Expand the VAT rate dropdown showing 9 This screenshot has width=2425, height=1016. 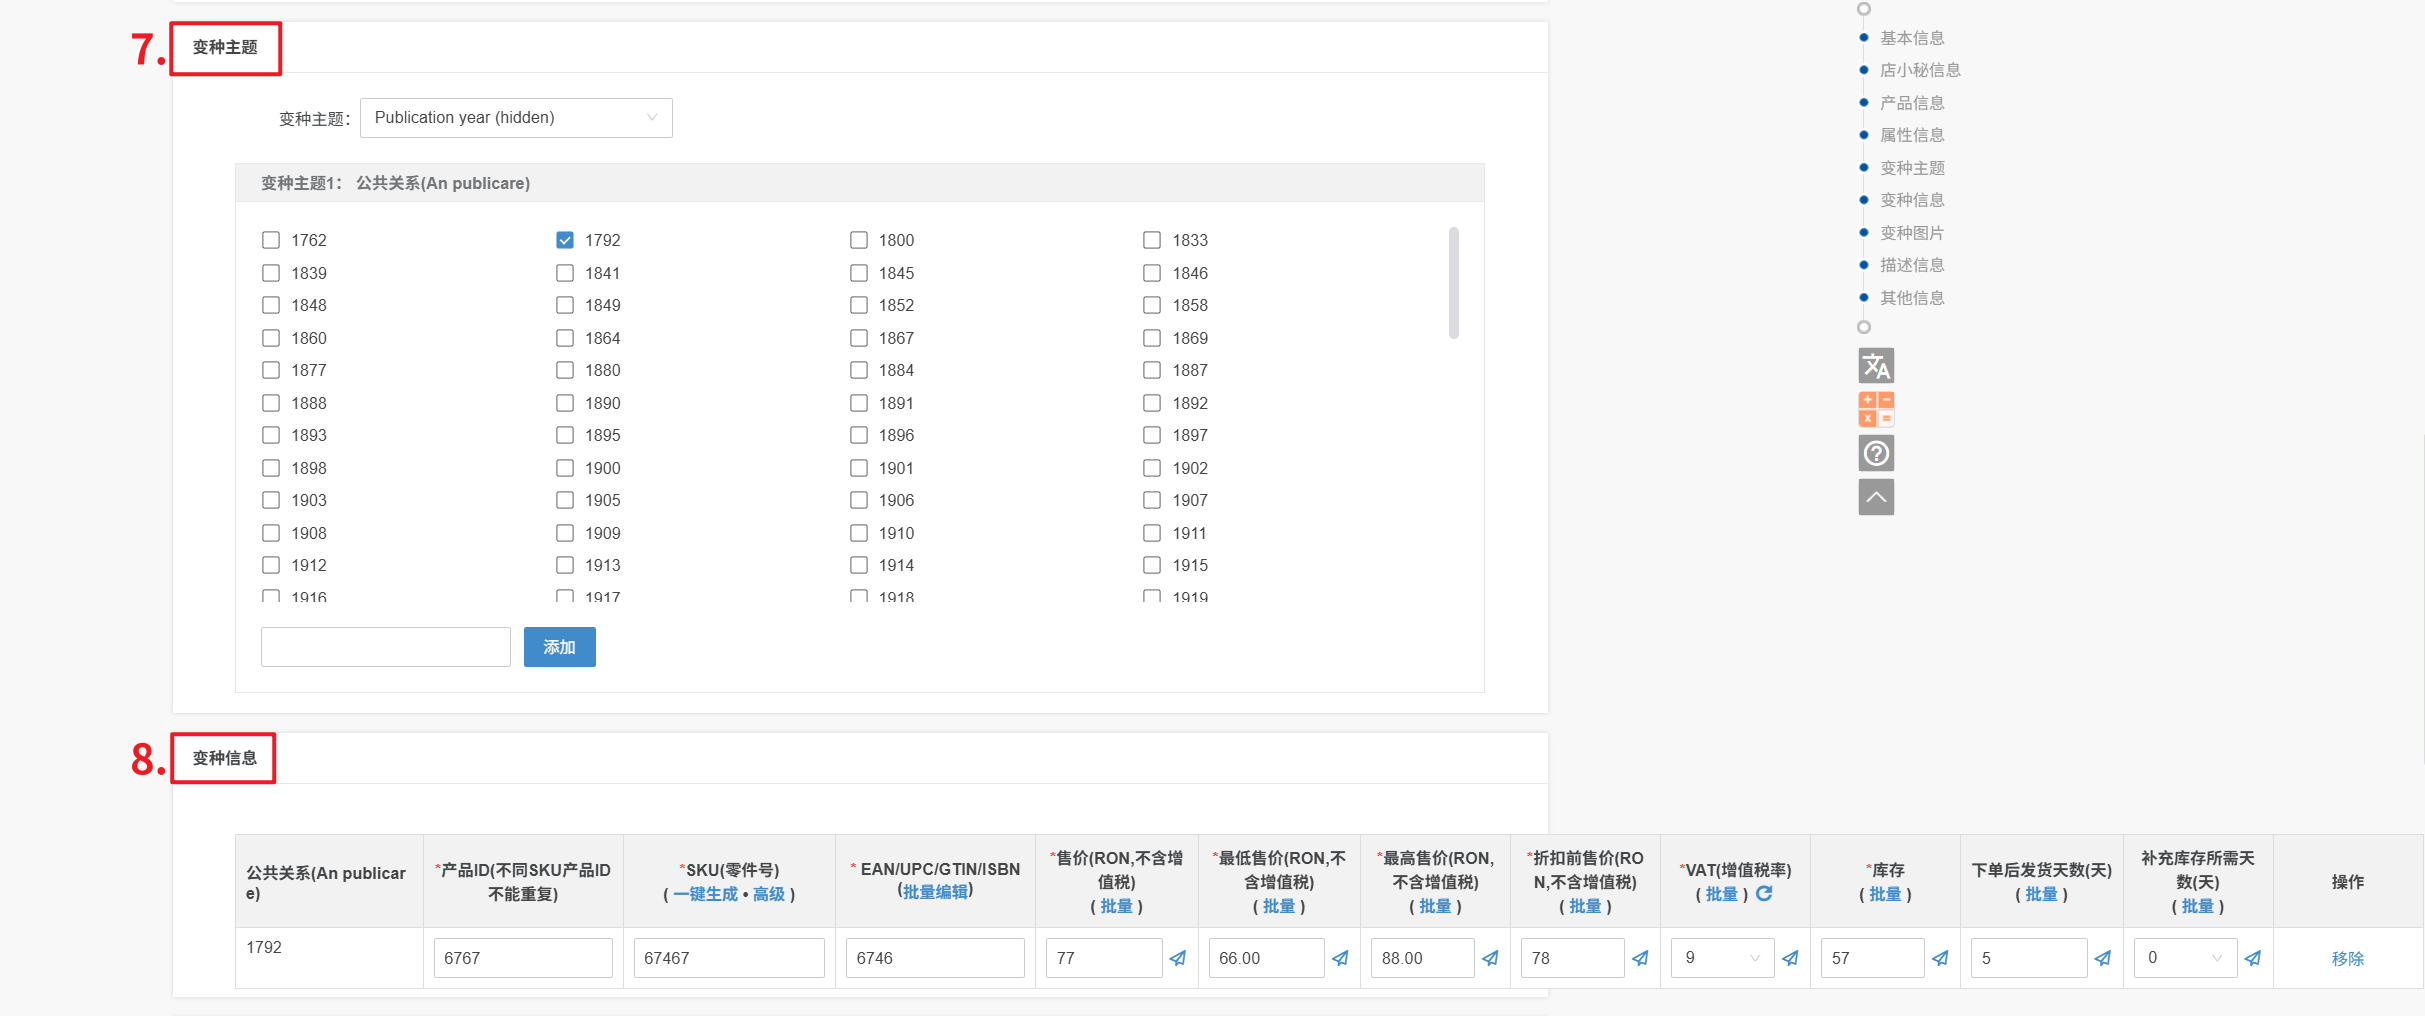coord(1722,958)
